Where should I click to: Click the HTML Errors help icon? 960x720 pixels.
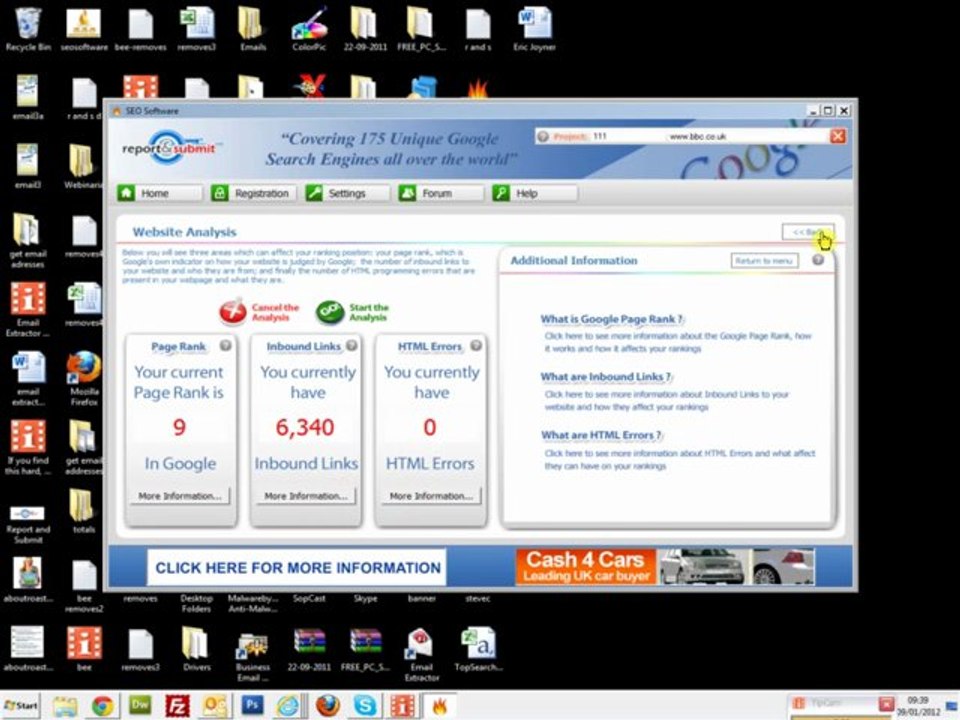click(476, 346)
